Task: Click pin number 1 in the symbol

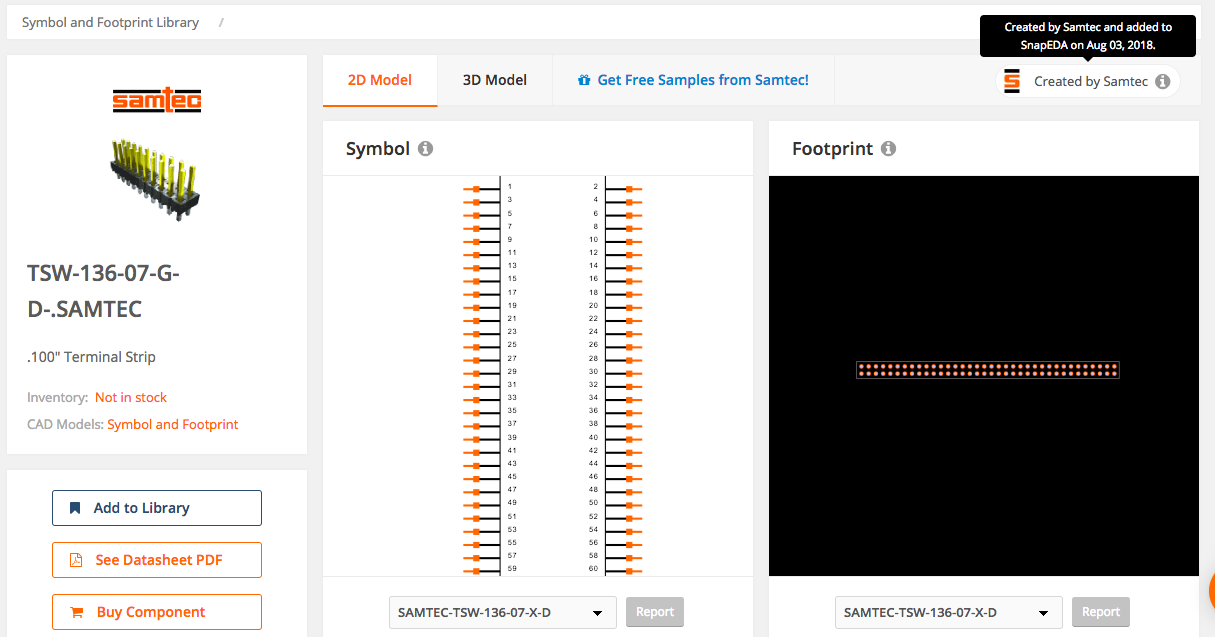Action: coord(510,187)
